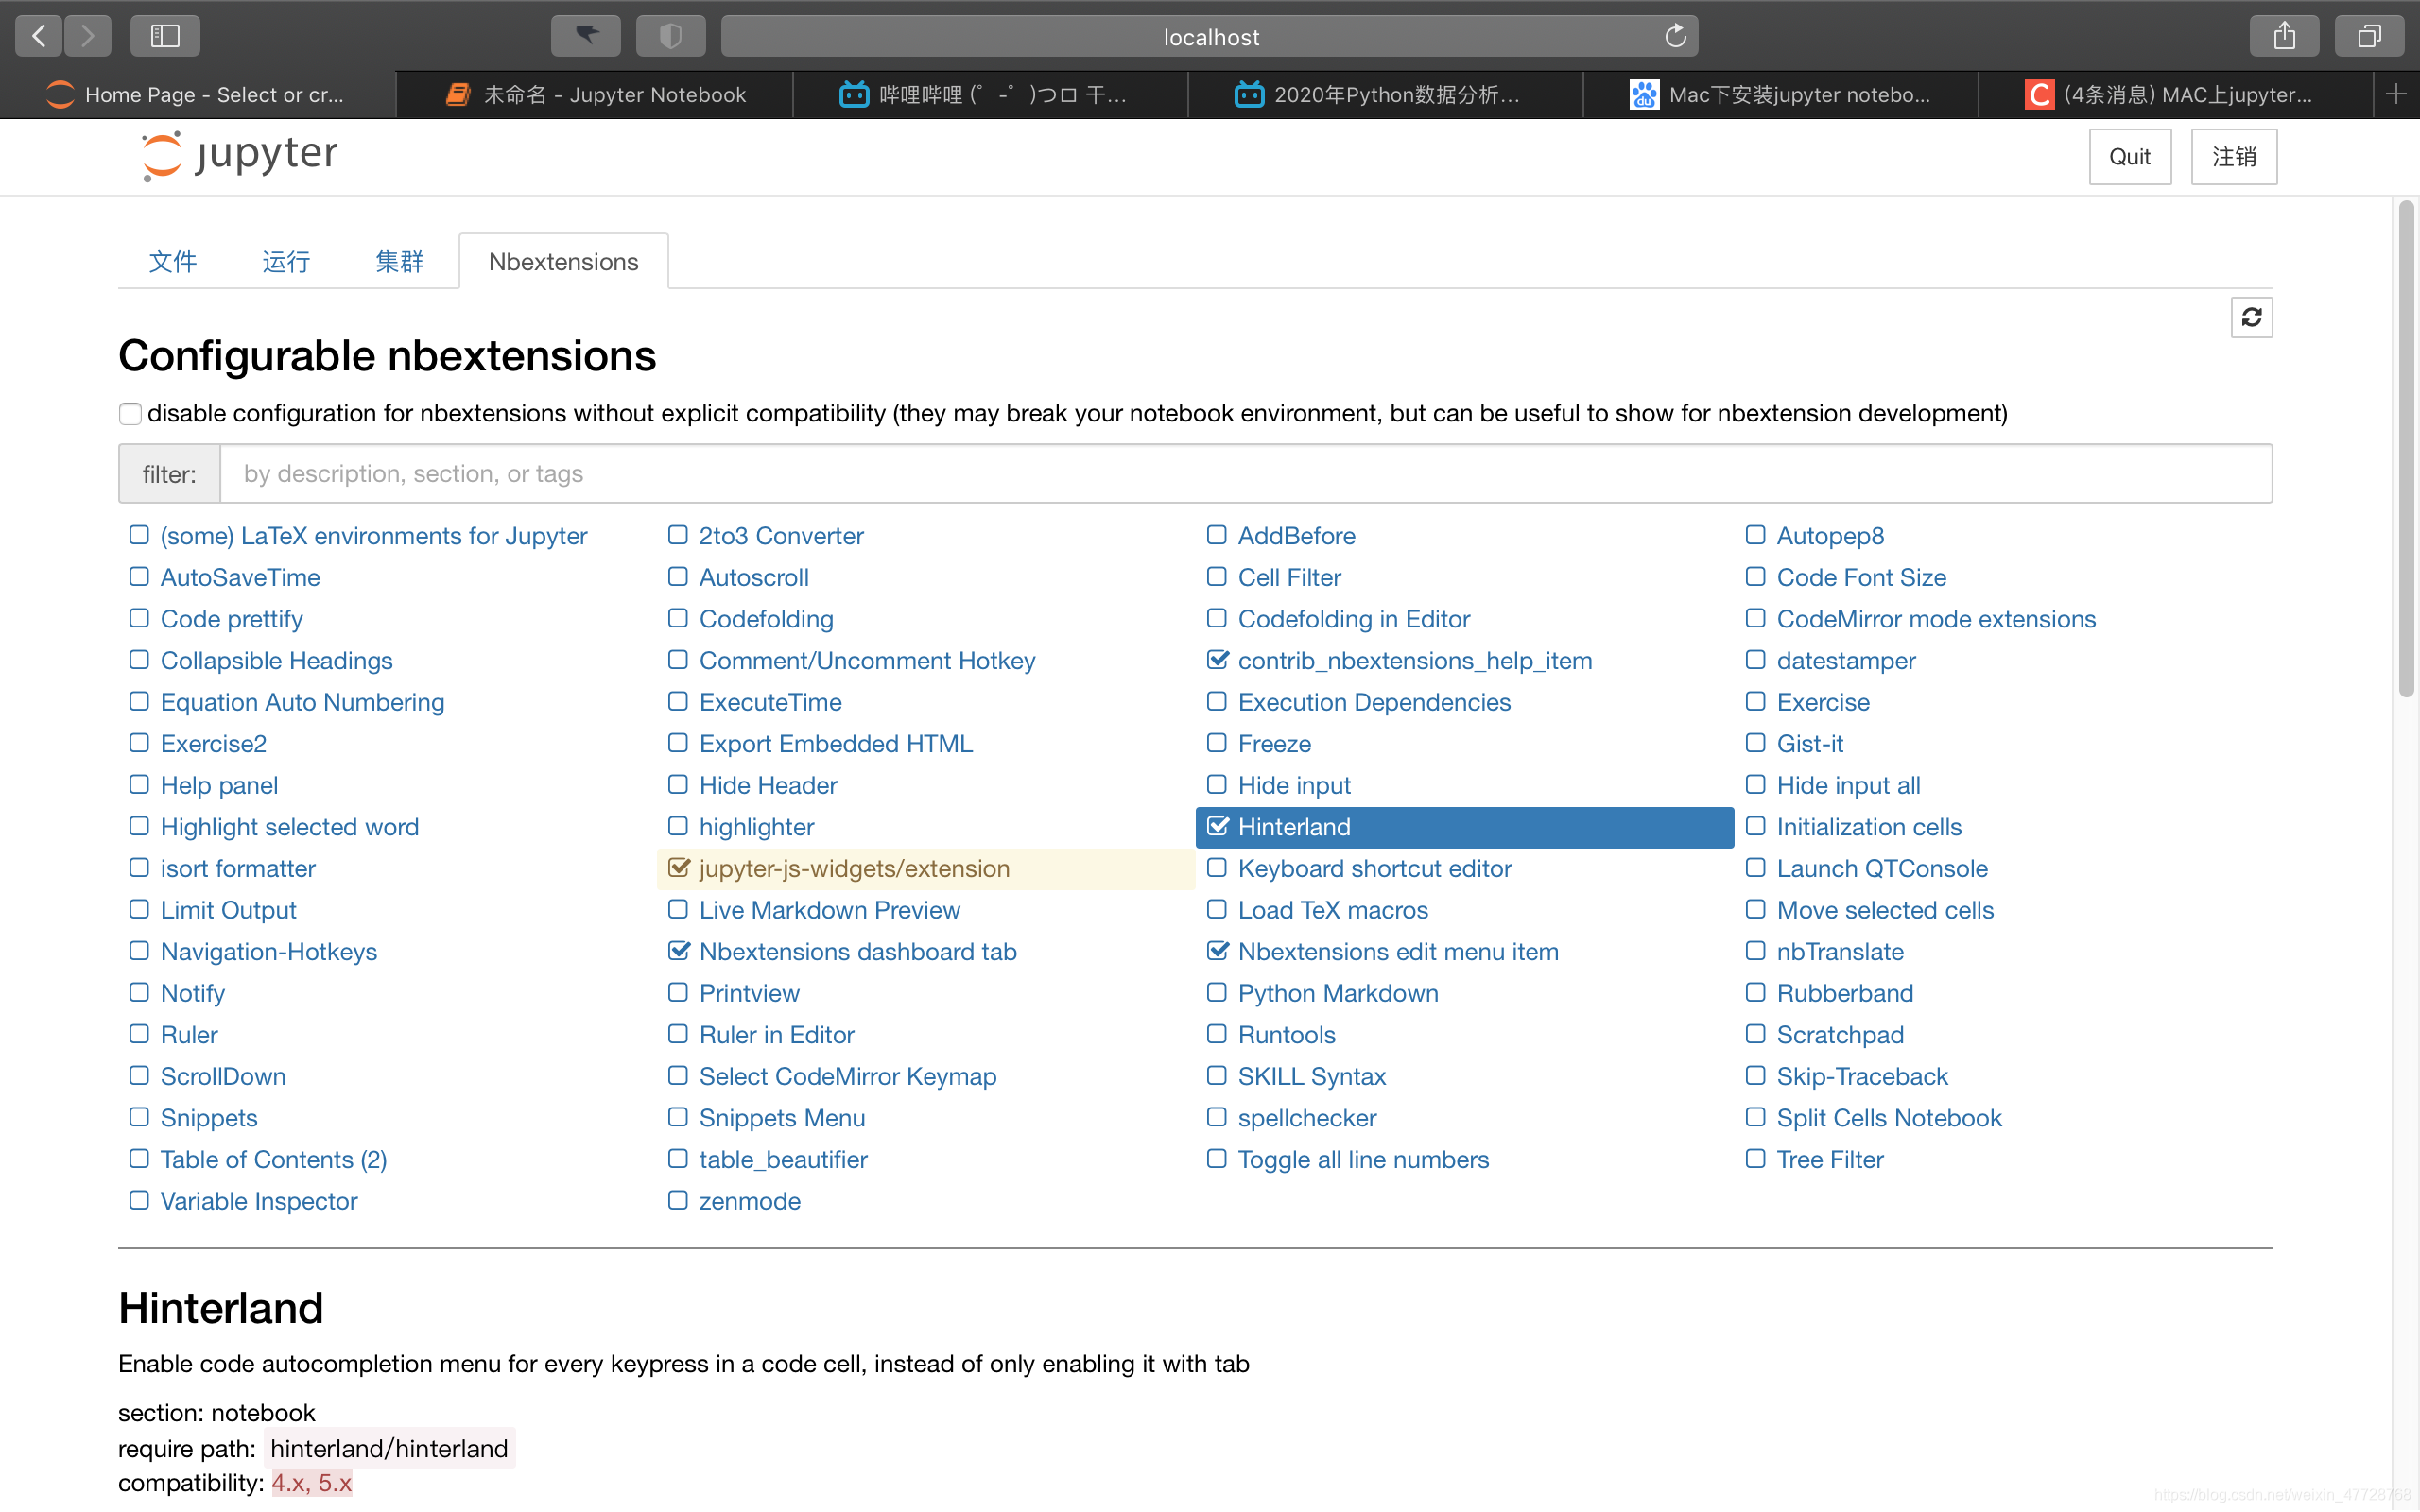The image size is (2420, 1512).
Task: Switch to the 文件 tab
Action: pos(172,262)
